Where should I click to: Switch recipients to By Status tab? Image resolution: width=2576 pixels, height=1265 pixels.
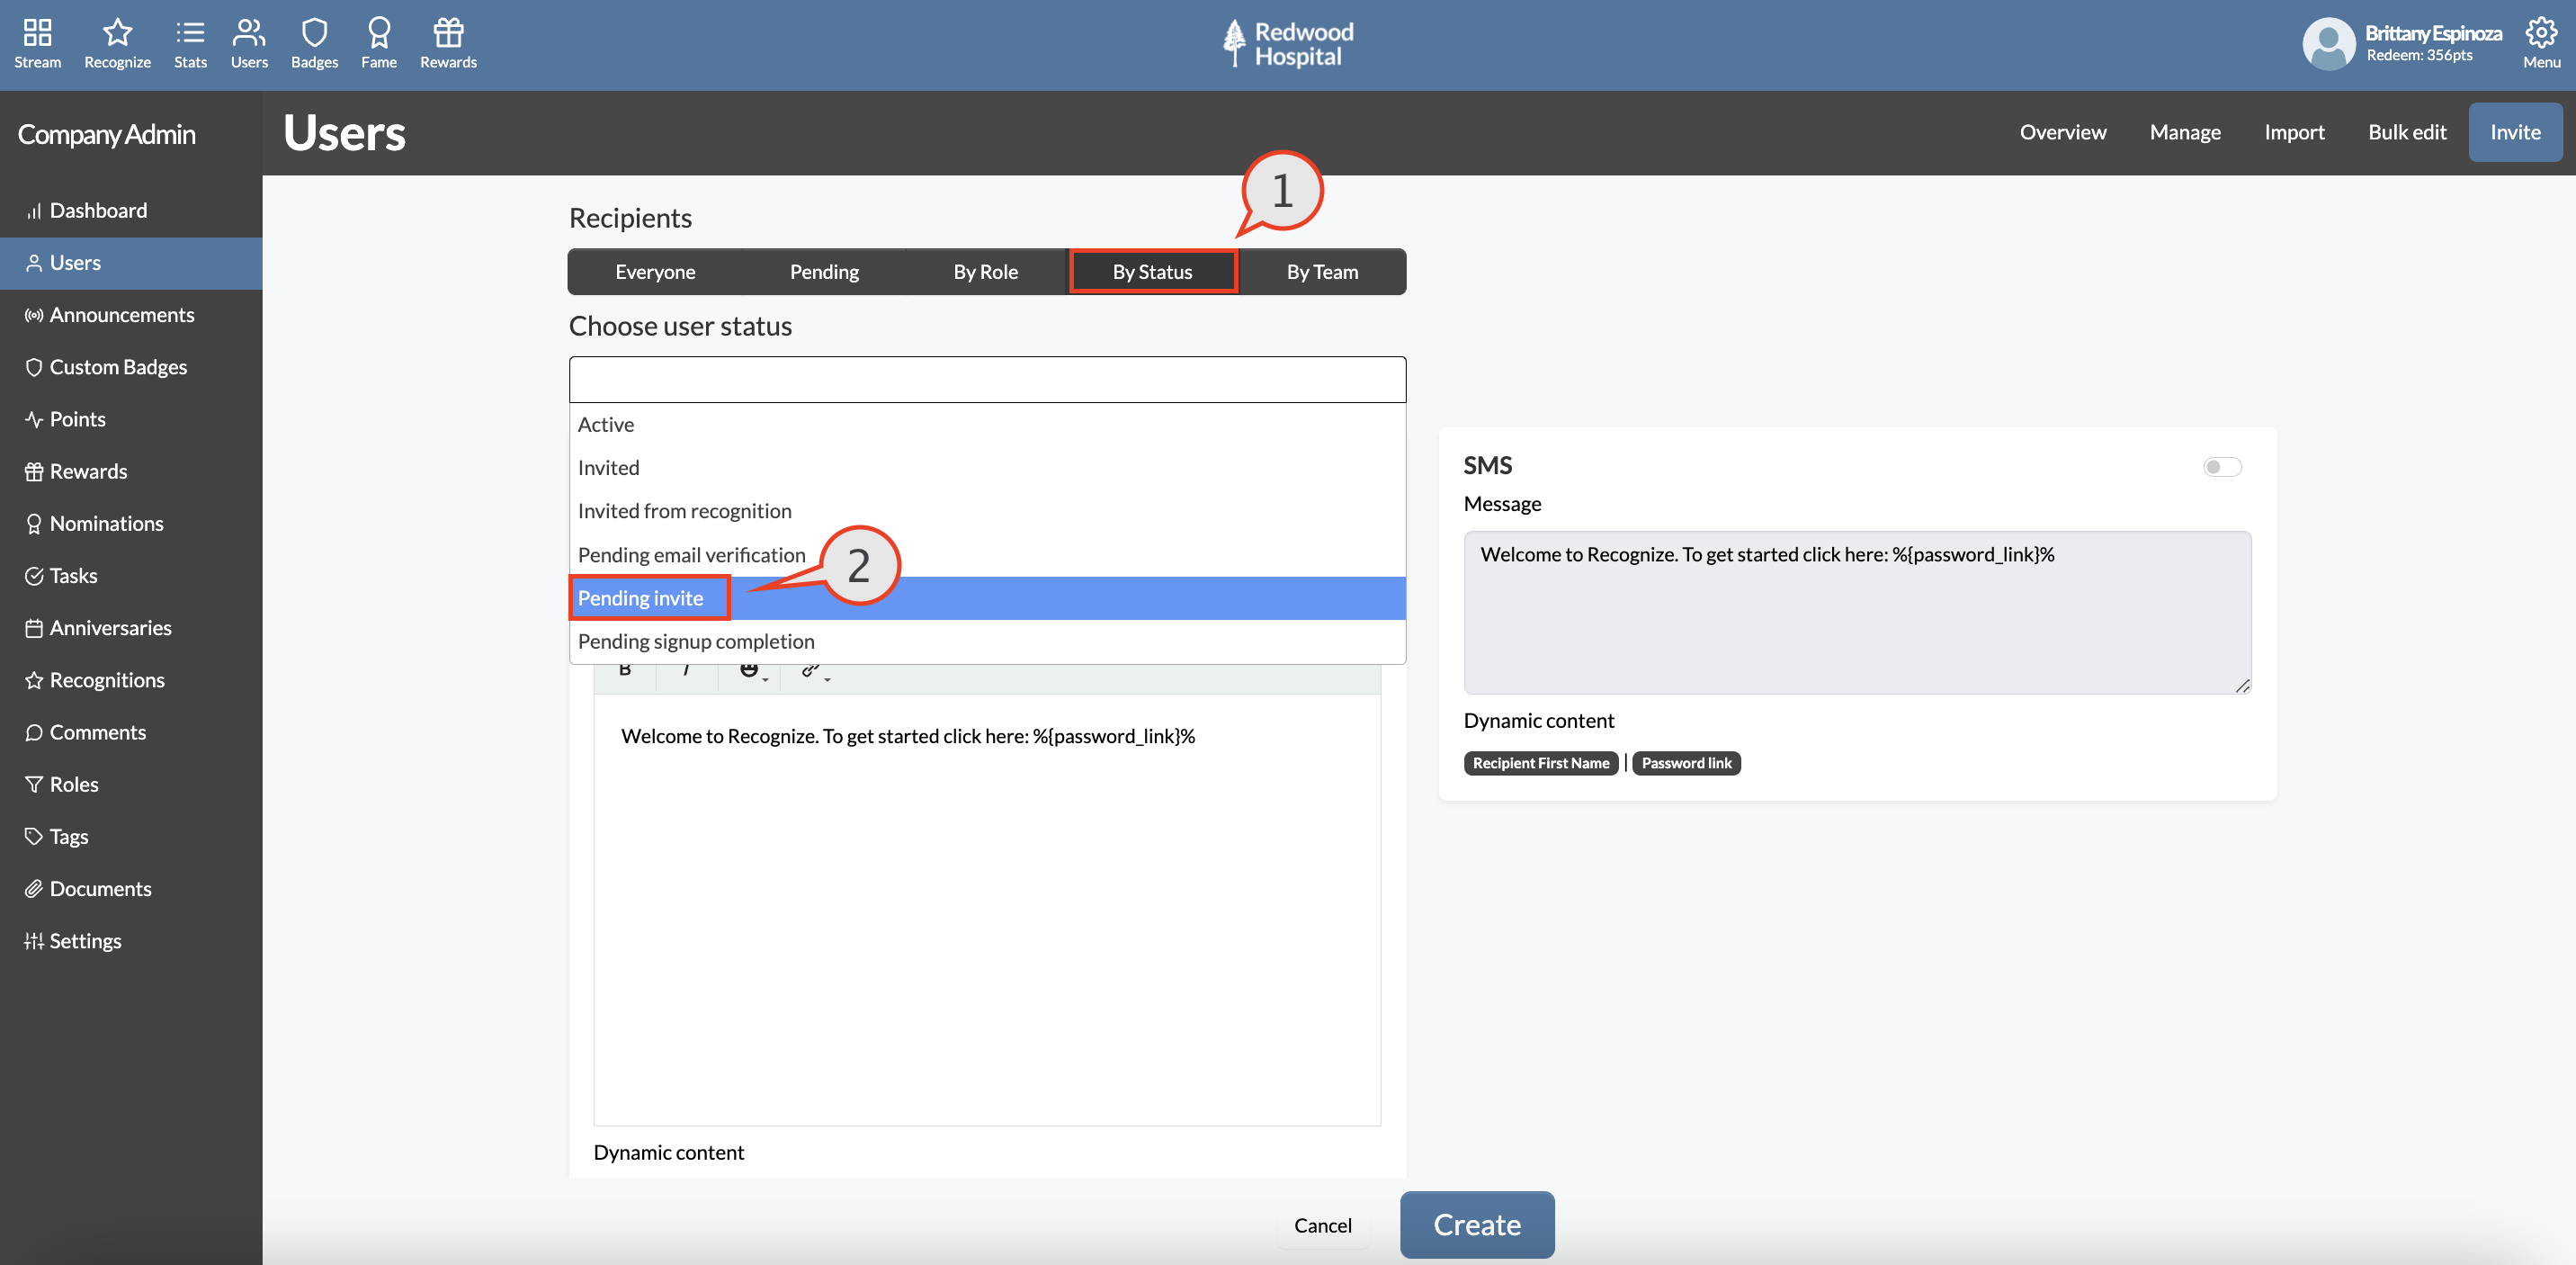1152,272
